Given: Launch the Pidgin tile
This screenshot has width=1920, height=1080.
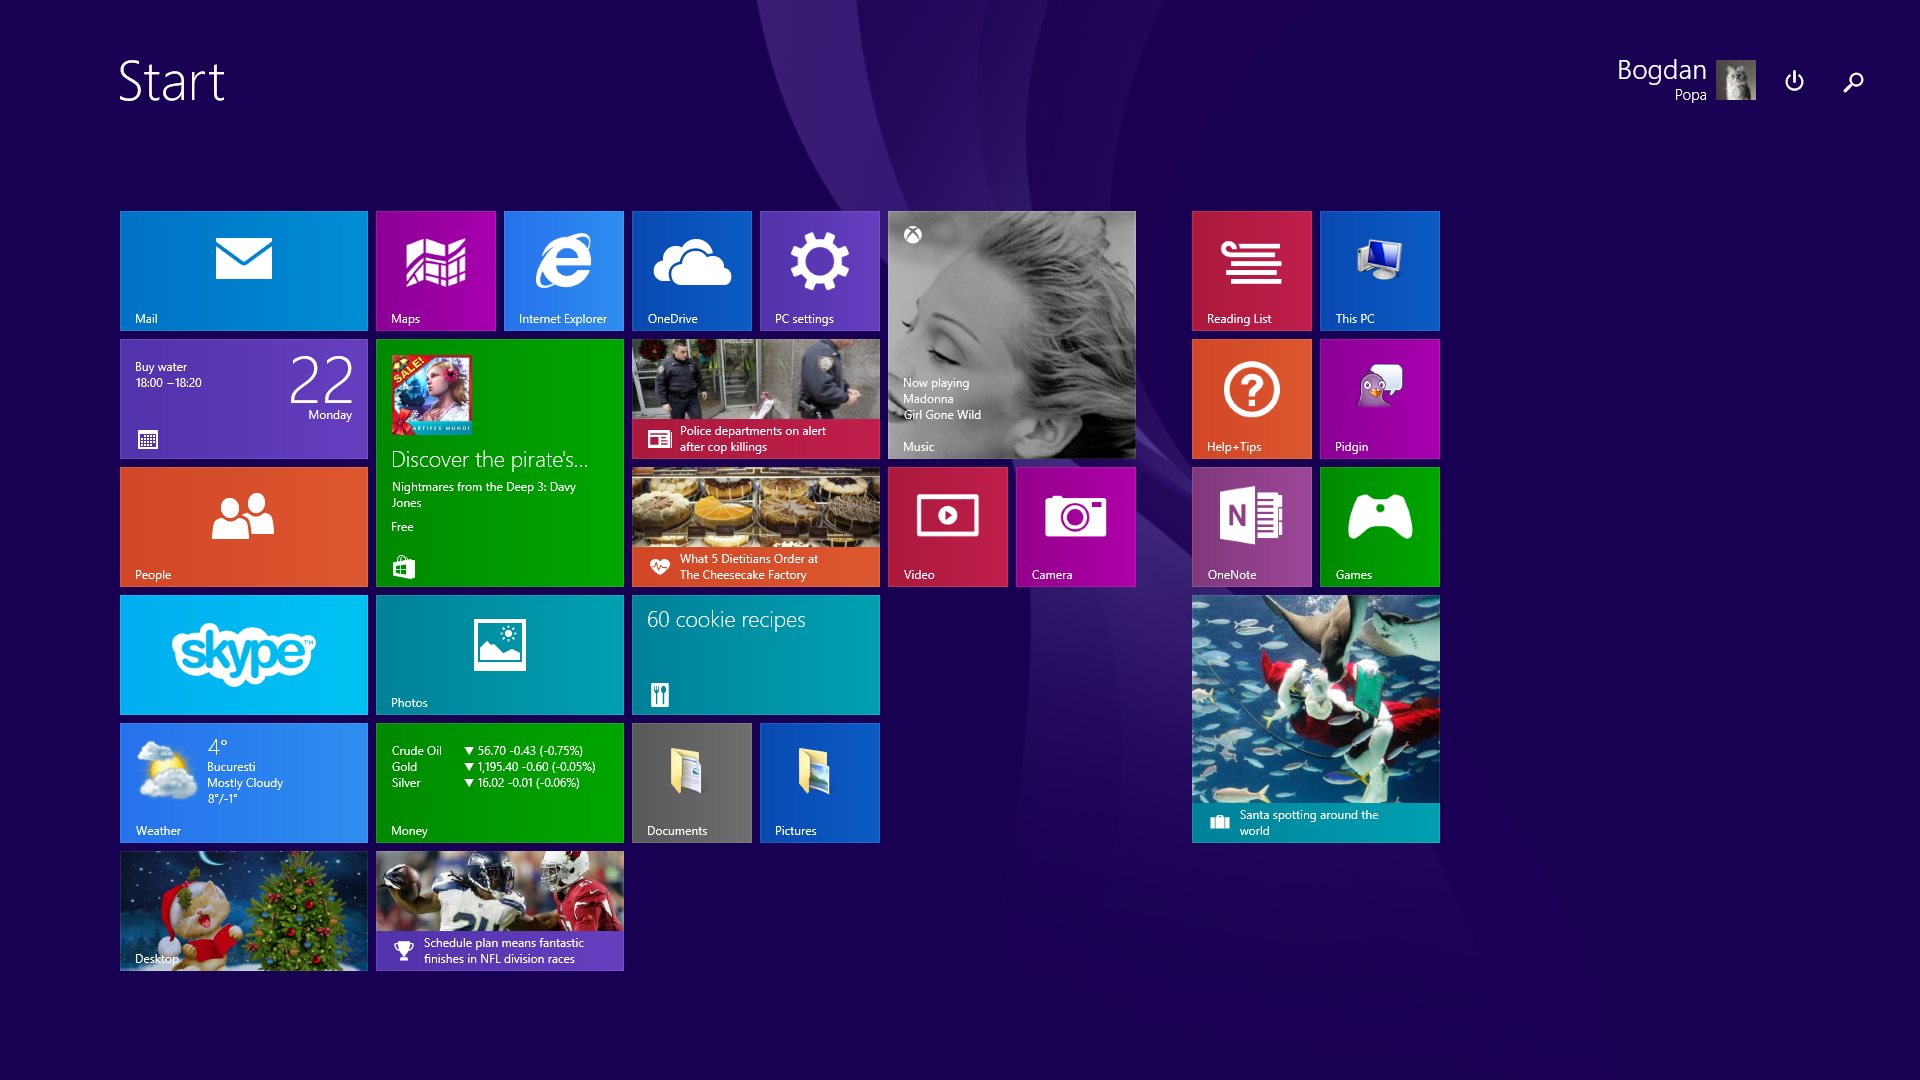Looking at the screenshot, I should tap(1380, 399).
